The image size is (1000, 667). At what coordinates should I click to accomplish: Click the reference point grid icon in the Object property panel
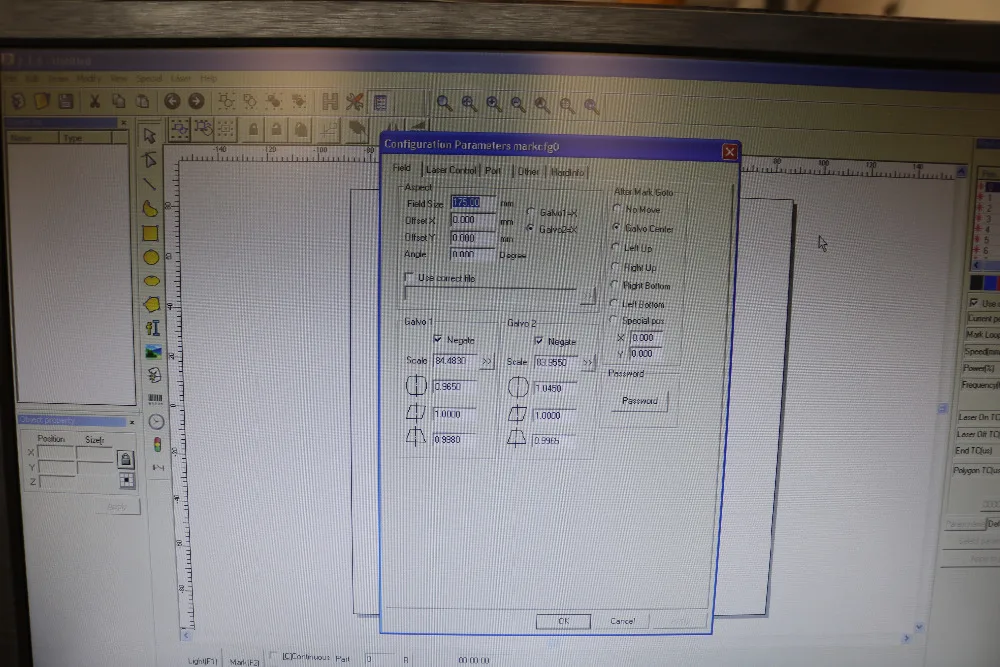point(127,480)
